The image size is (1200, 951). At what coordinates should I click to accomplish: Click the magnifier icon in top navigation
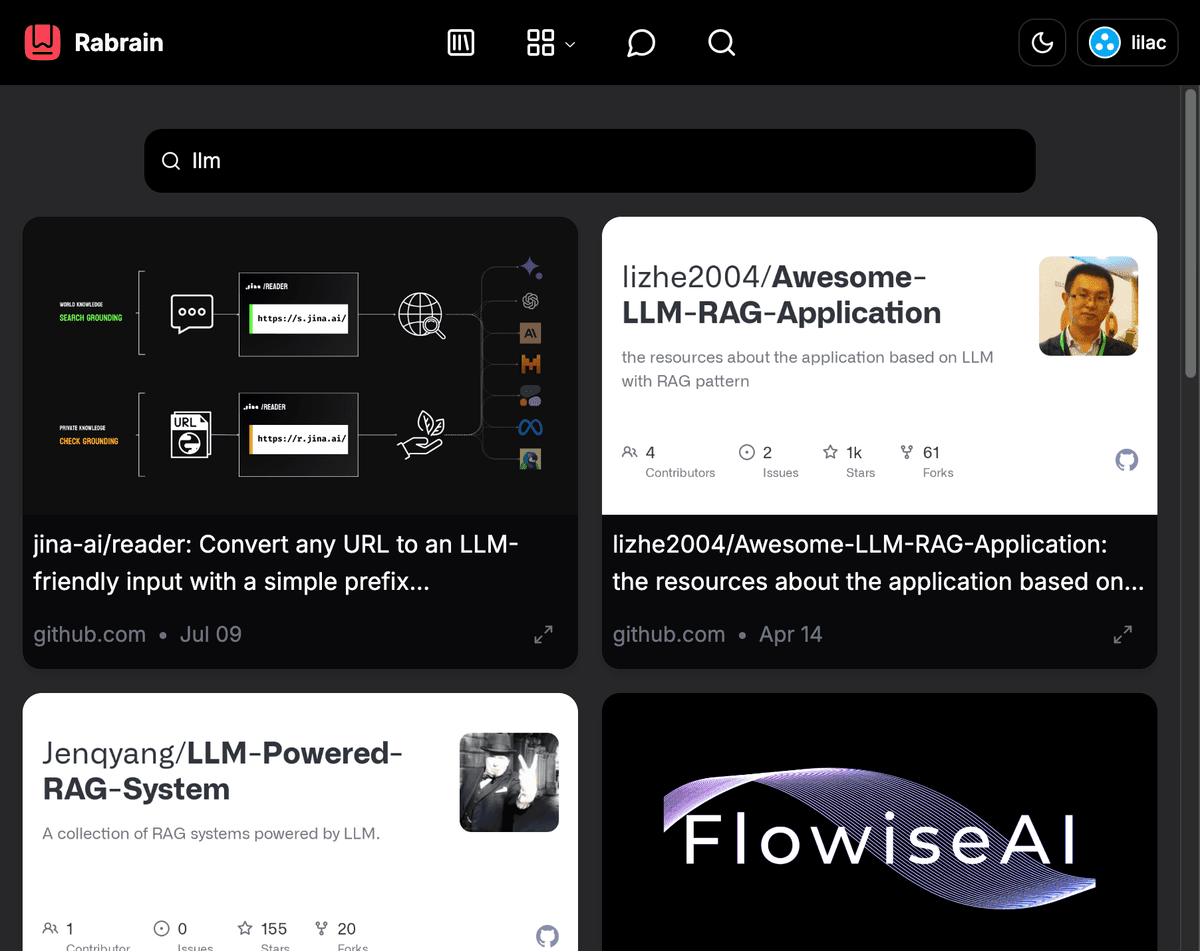721,42
